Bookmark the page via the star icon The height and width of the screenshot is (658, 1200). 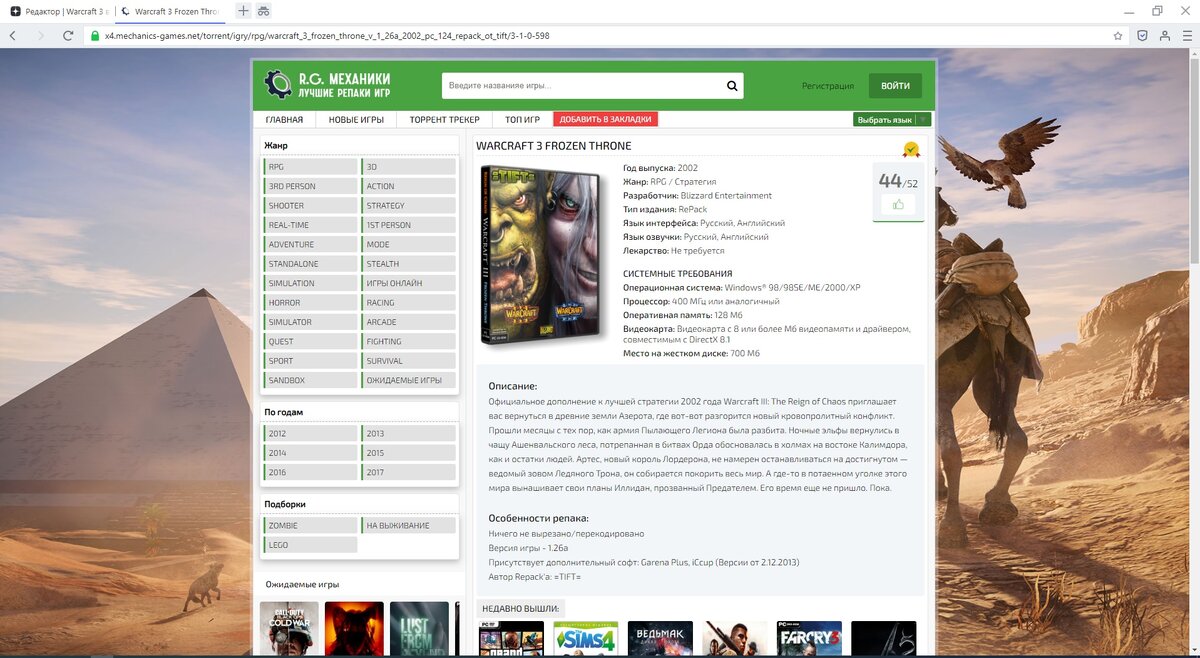[1119, 33]
